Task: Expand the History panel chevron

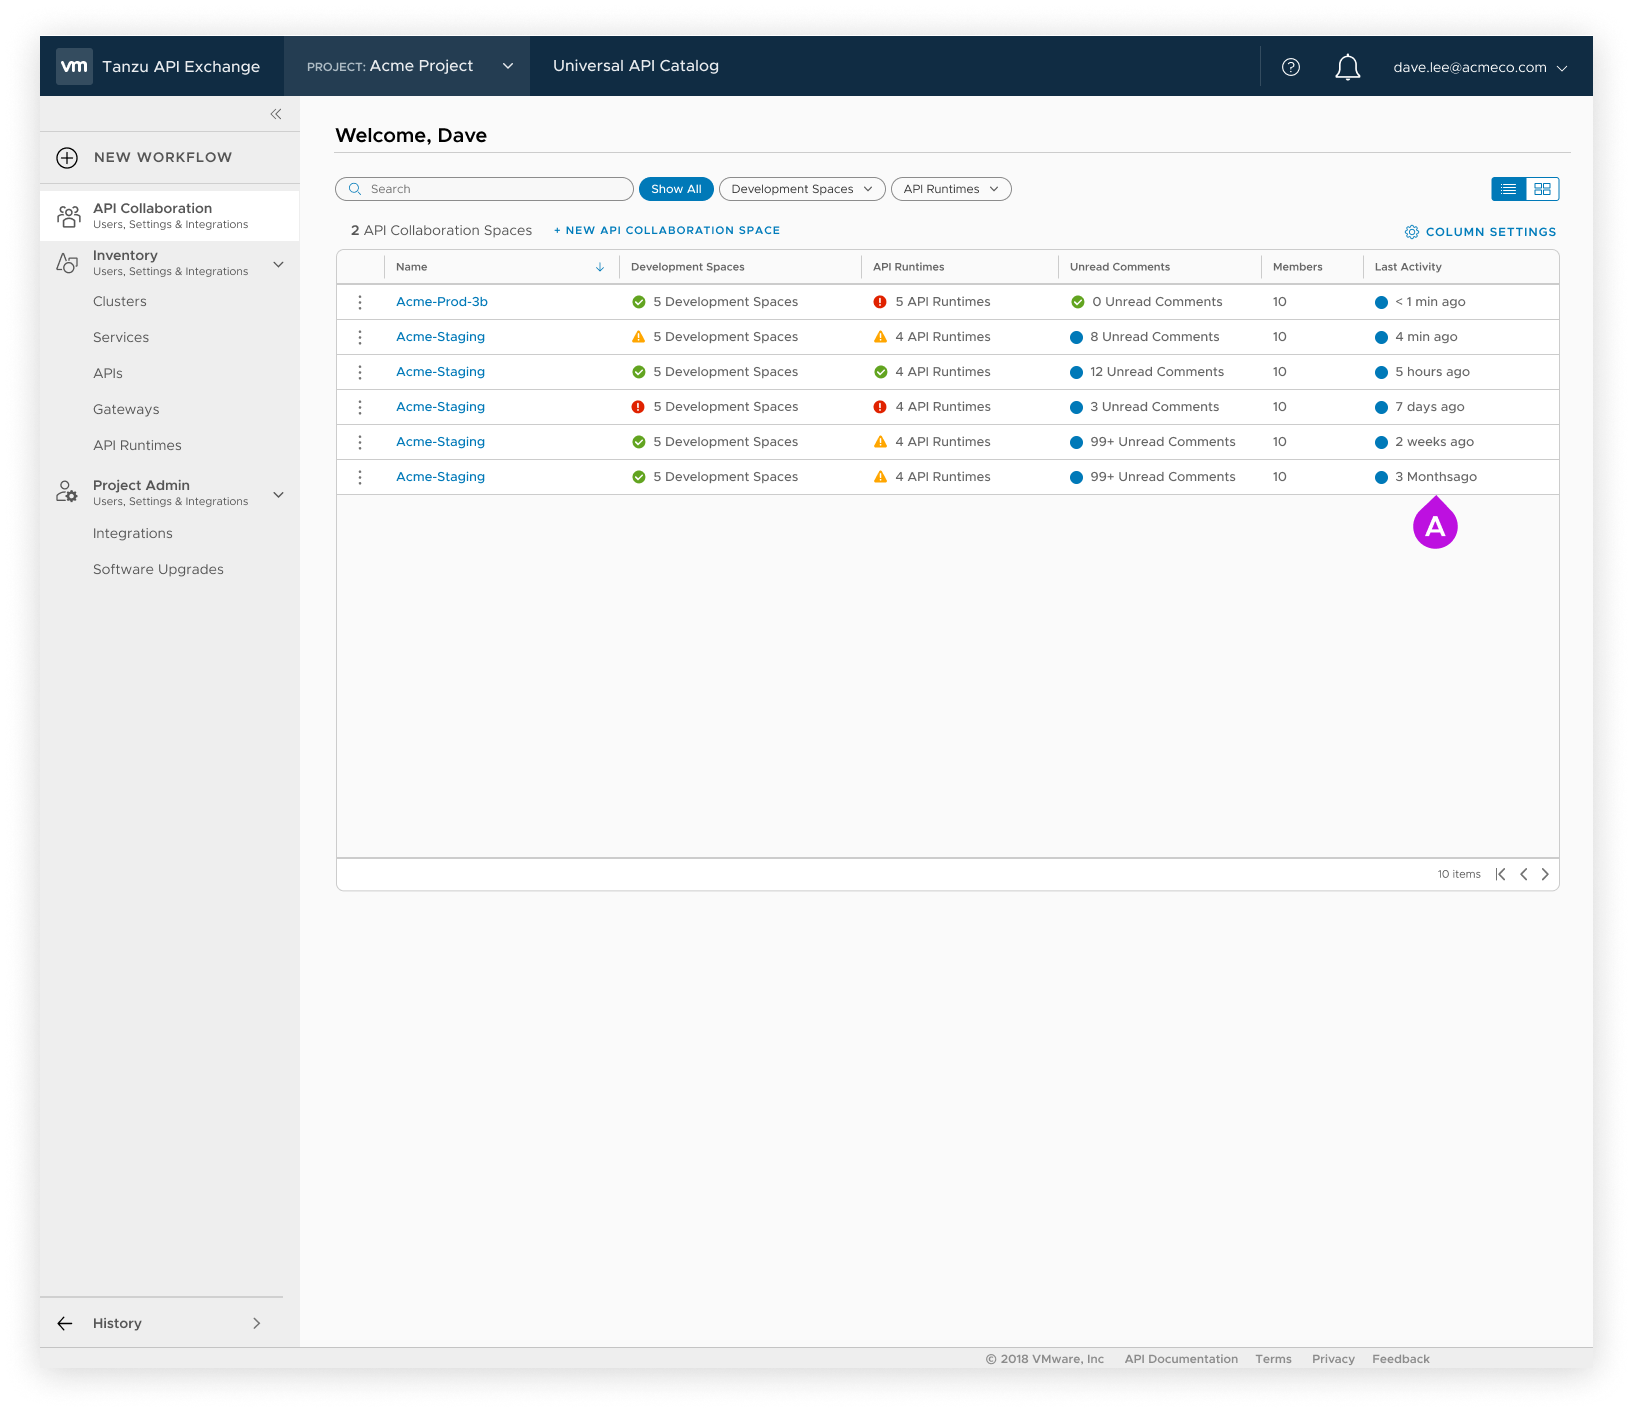Action: point(257,1323)
